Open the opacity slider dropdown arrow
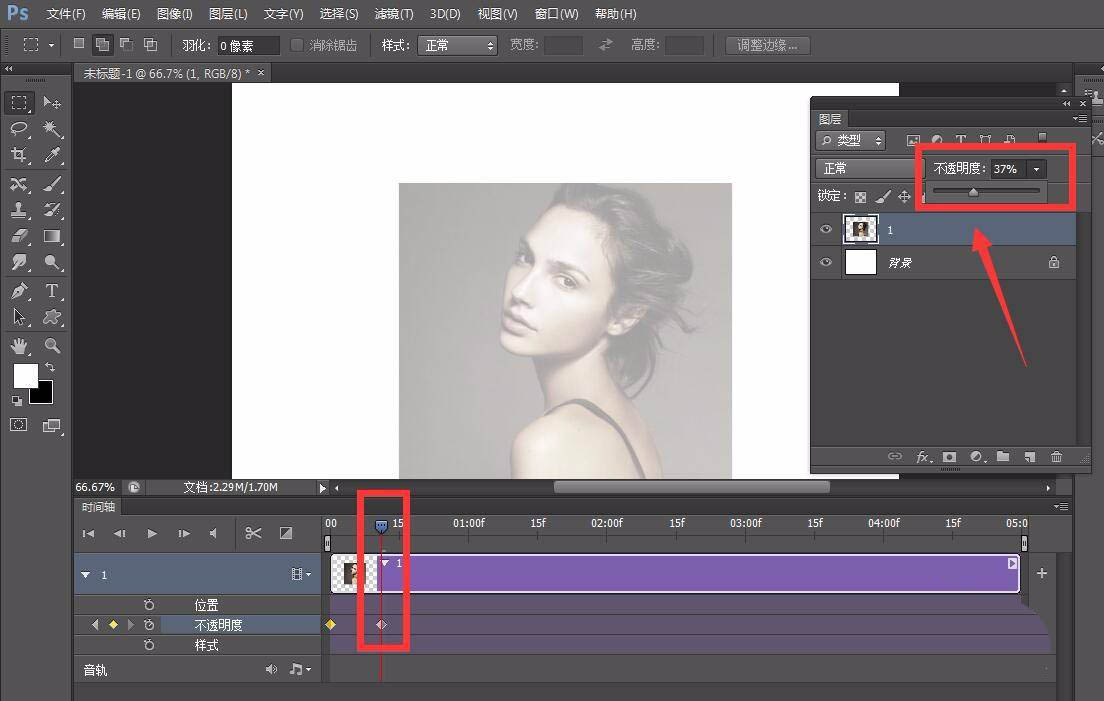1104x701 pixels. [1036, 169]
